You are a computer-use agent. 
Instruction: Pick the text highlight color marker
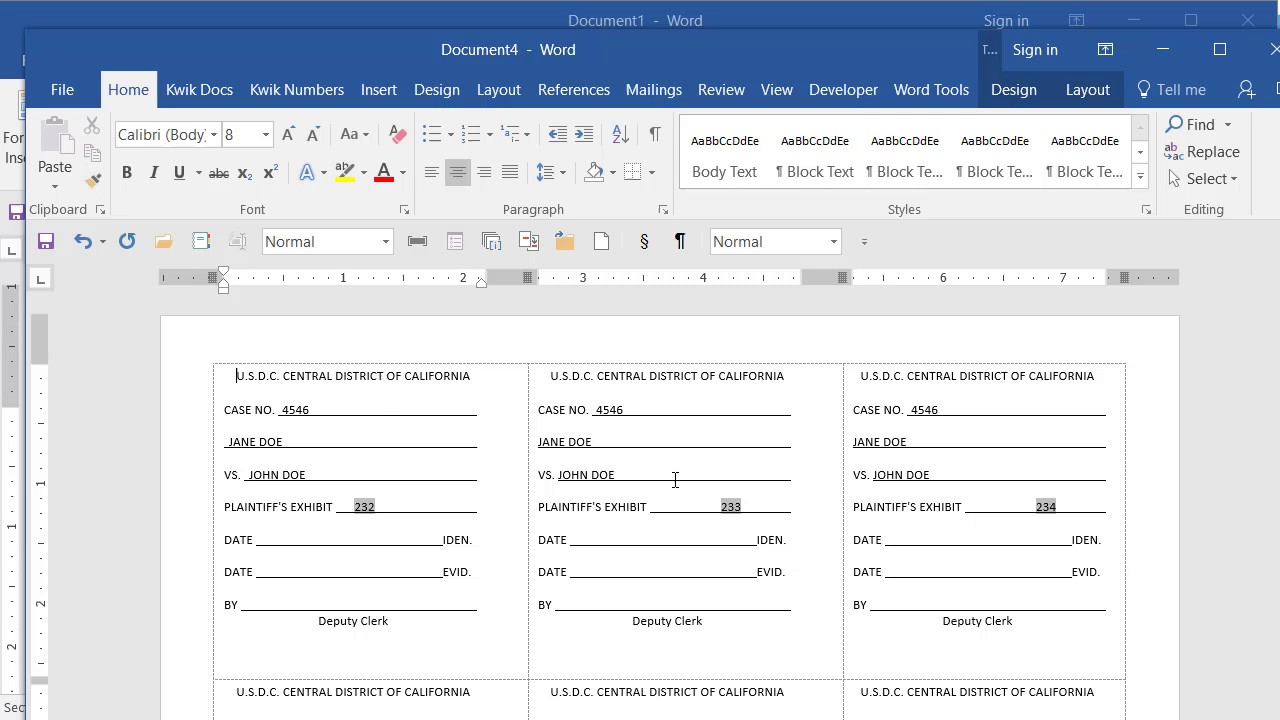click(345, 173)
